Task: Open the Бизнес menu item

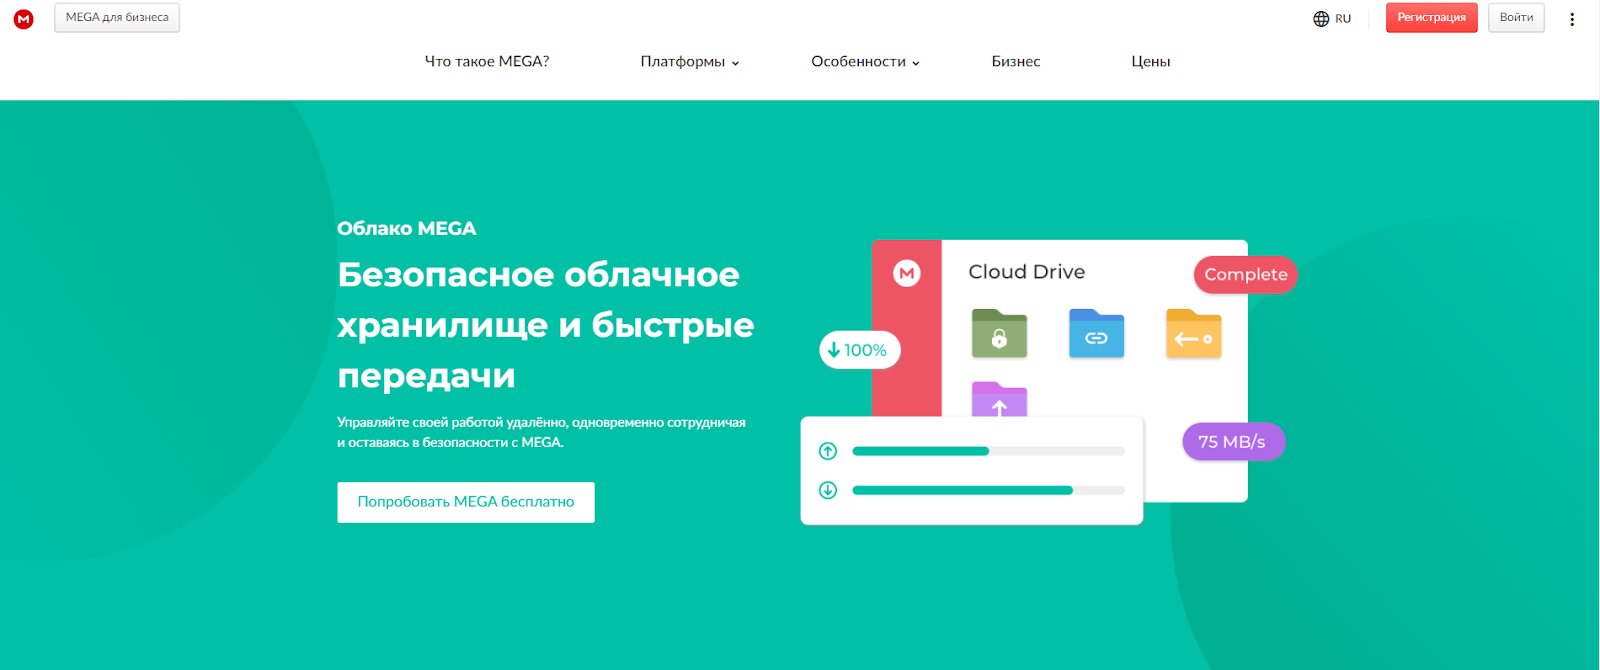Action: point(1016,62)
